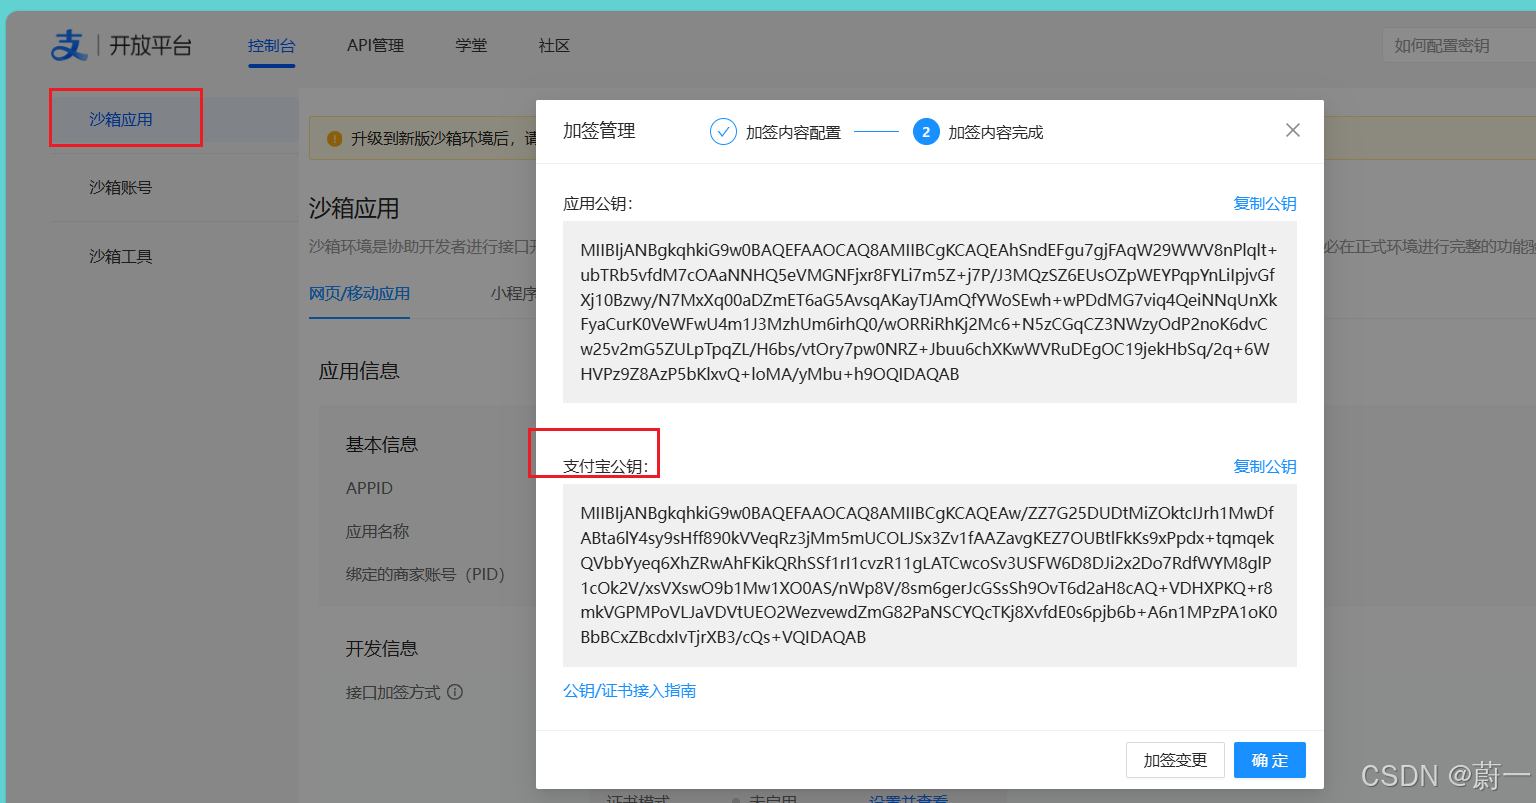Click the 加签管理 dialog title
Viewport: 1536px width, 803px height.
pyautogui.click(x=599, y=131)
